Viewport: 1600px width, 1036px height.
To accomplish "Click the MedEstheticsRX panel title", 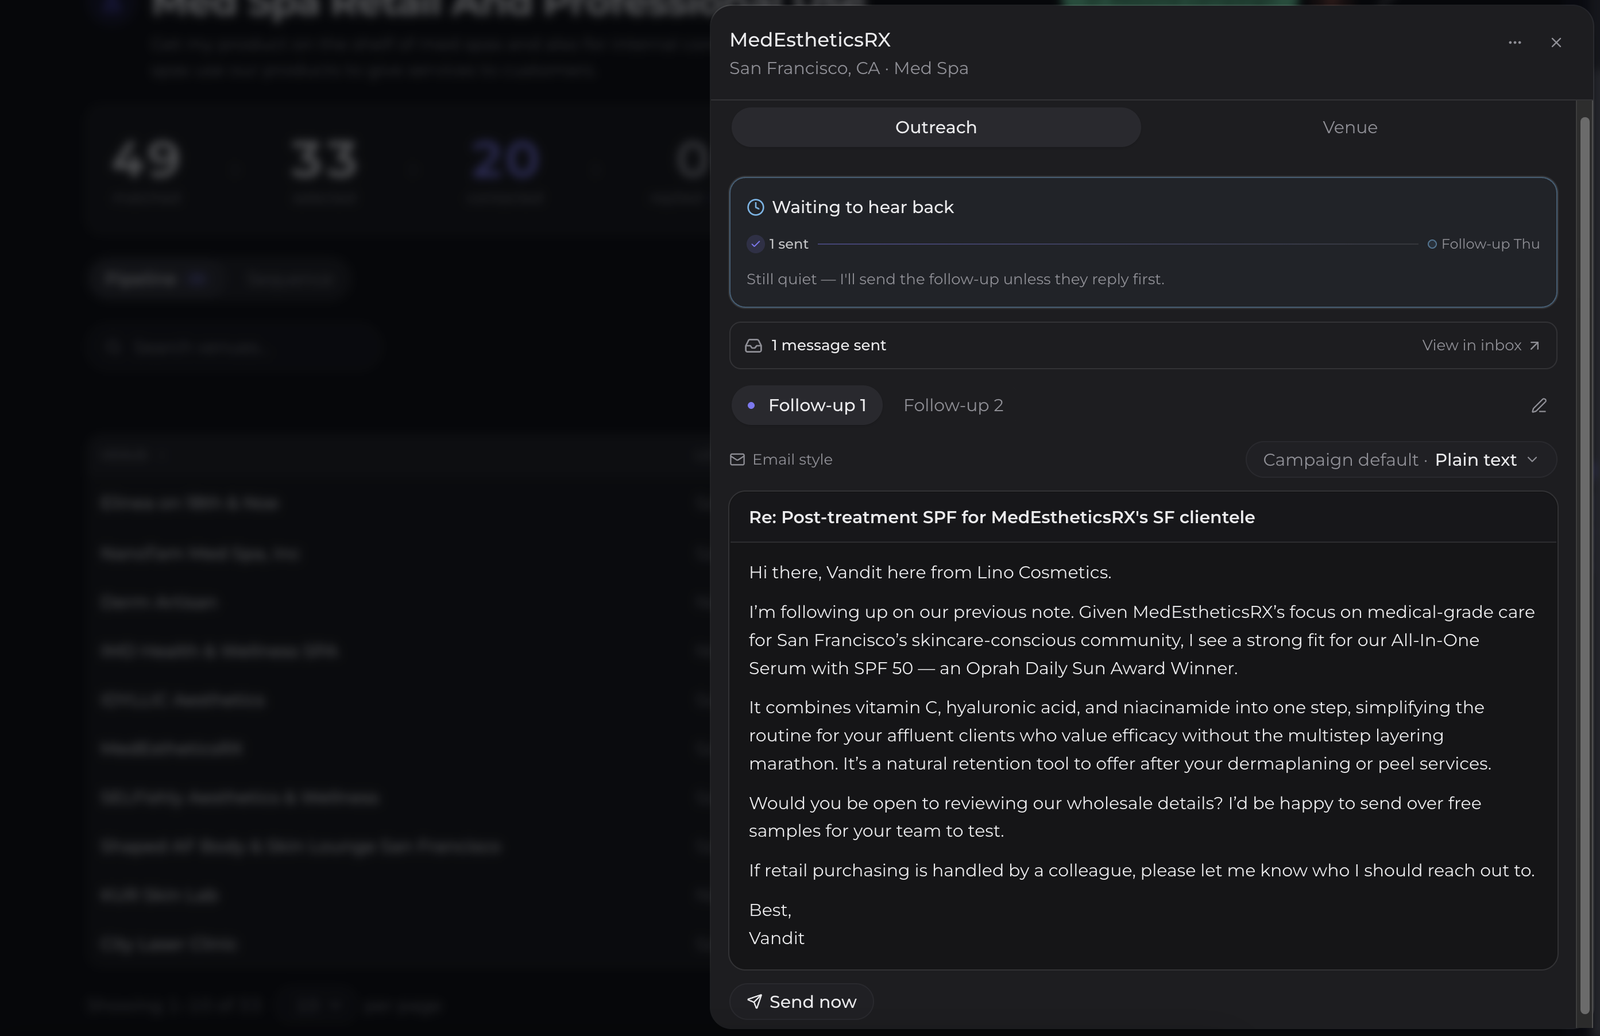I will (x=810, y=40).
